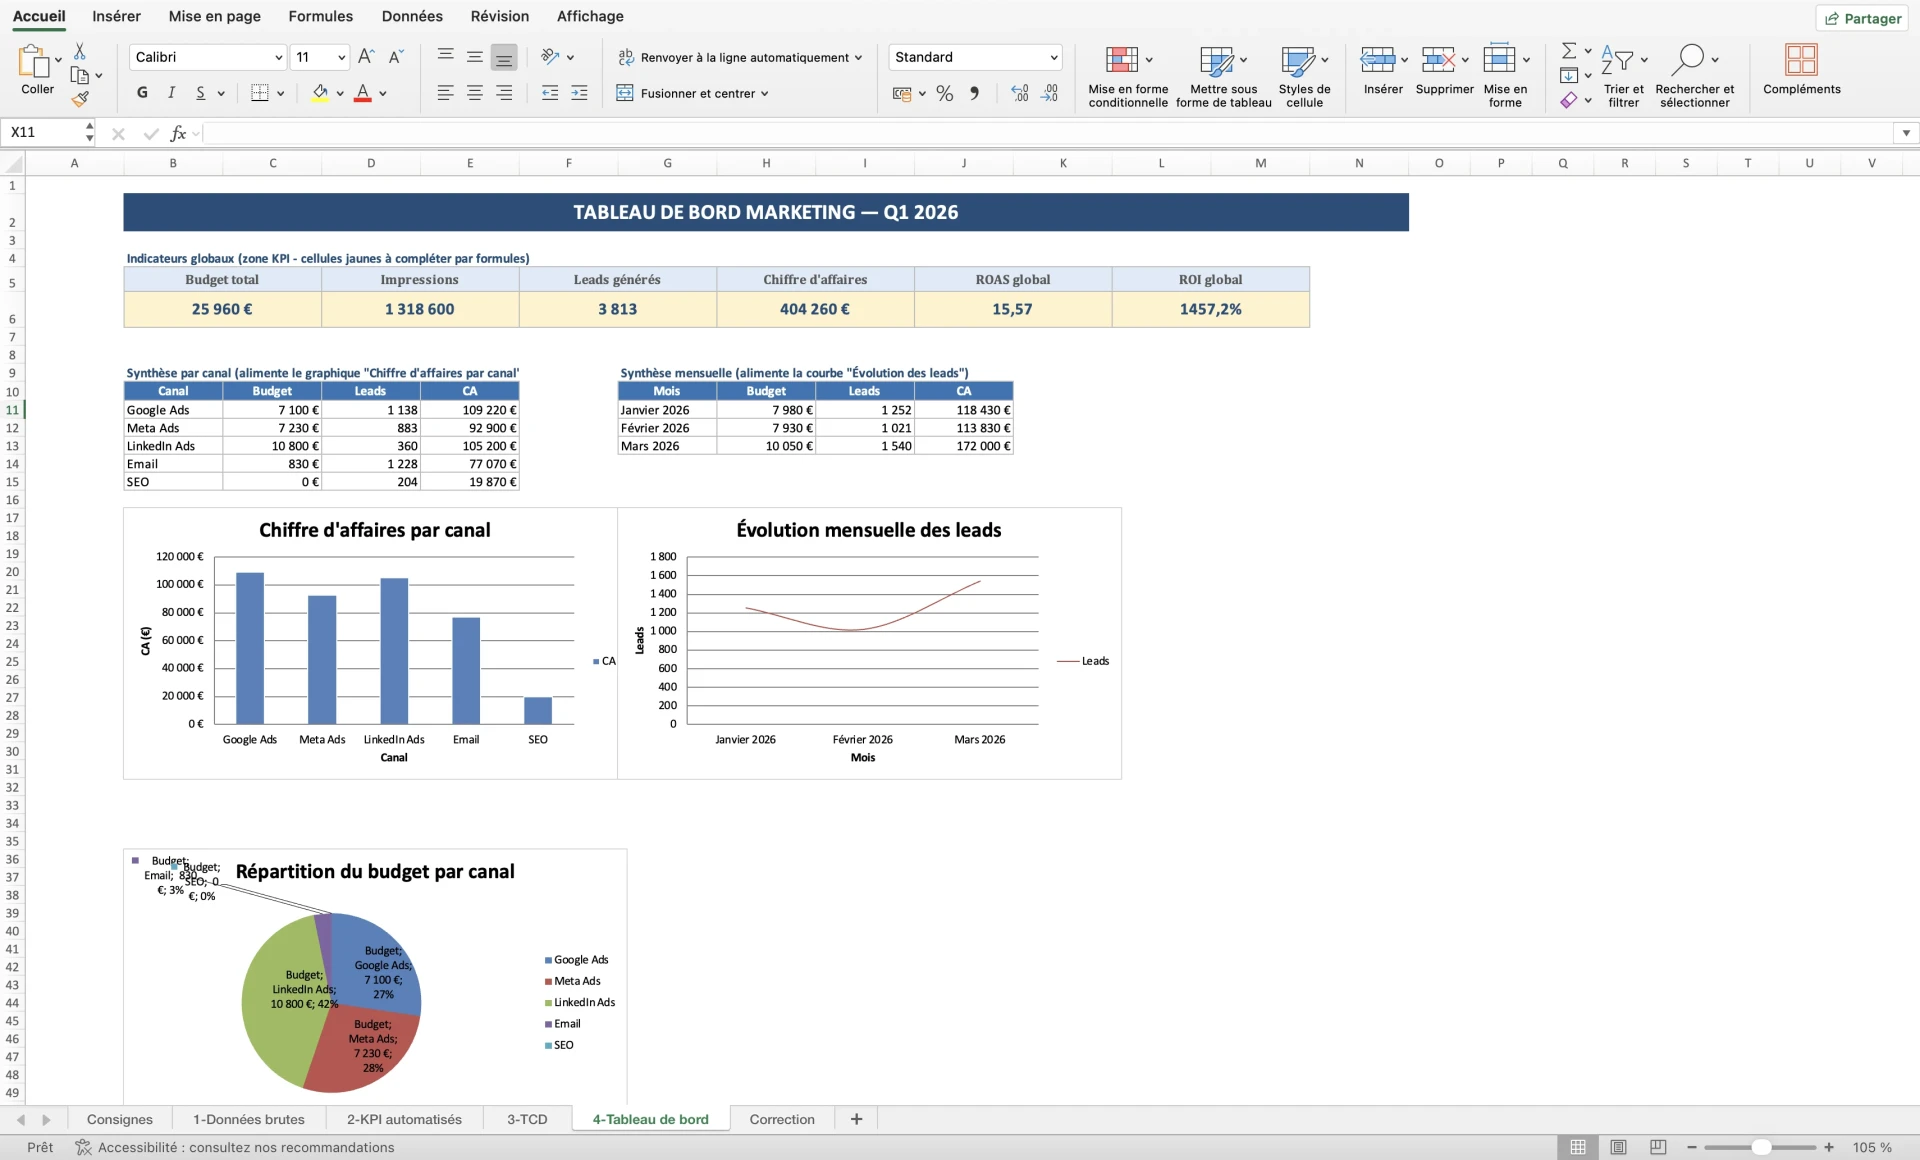Click the increase indent icon

click(579, 93)
